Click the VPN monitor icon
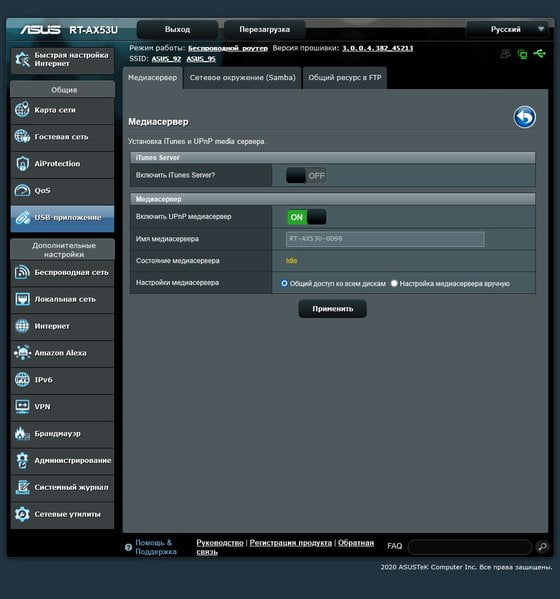Image resolution: width=560 pixels, height=599 pixels. point(22,406)
